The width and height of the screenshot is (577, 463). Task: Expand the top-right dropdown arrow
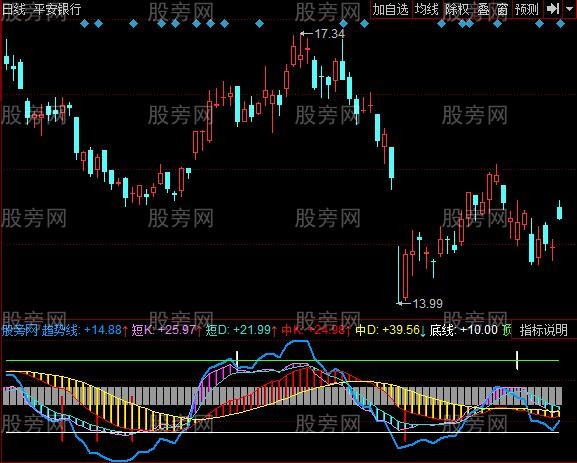point(570,9)
